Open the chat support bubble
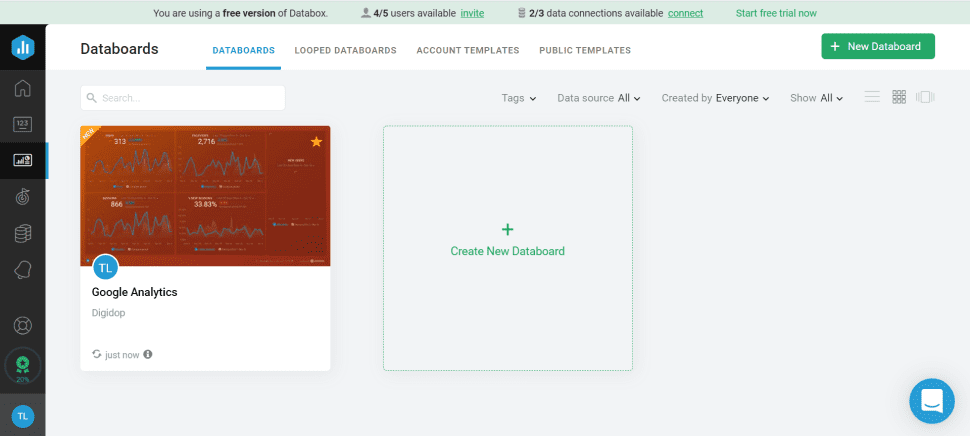Screen dimensions: 970x436 pyautogui.click(x=932, y=401)
